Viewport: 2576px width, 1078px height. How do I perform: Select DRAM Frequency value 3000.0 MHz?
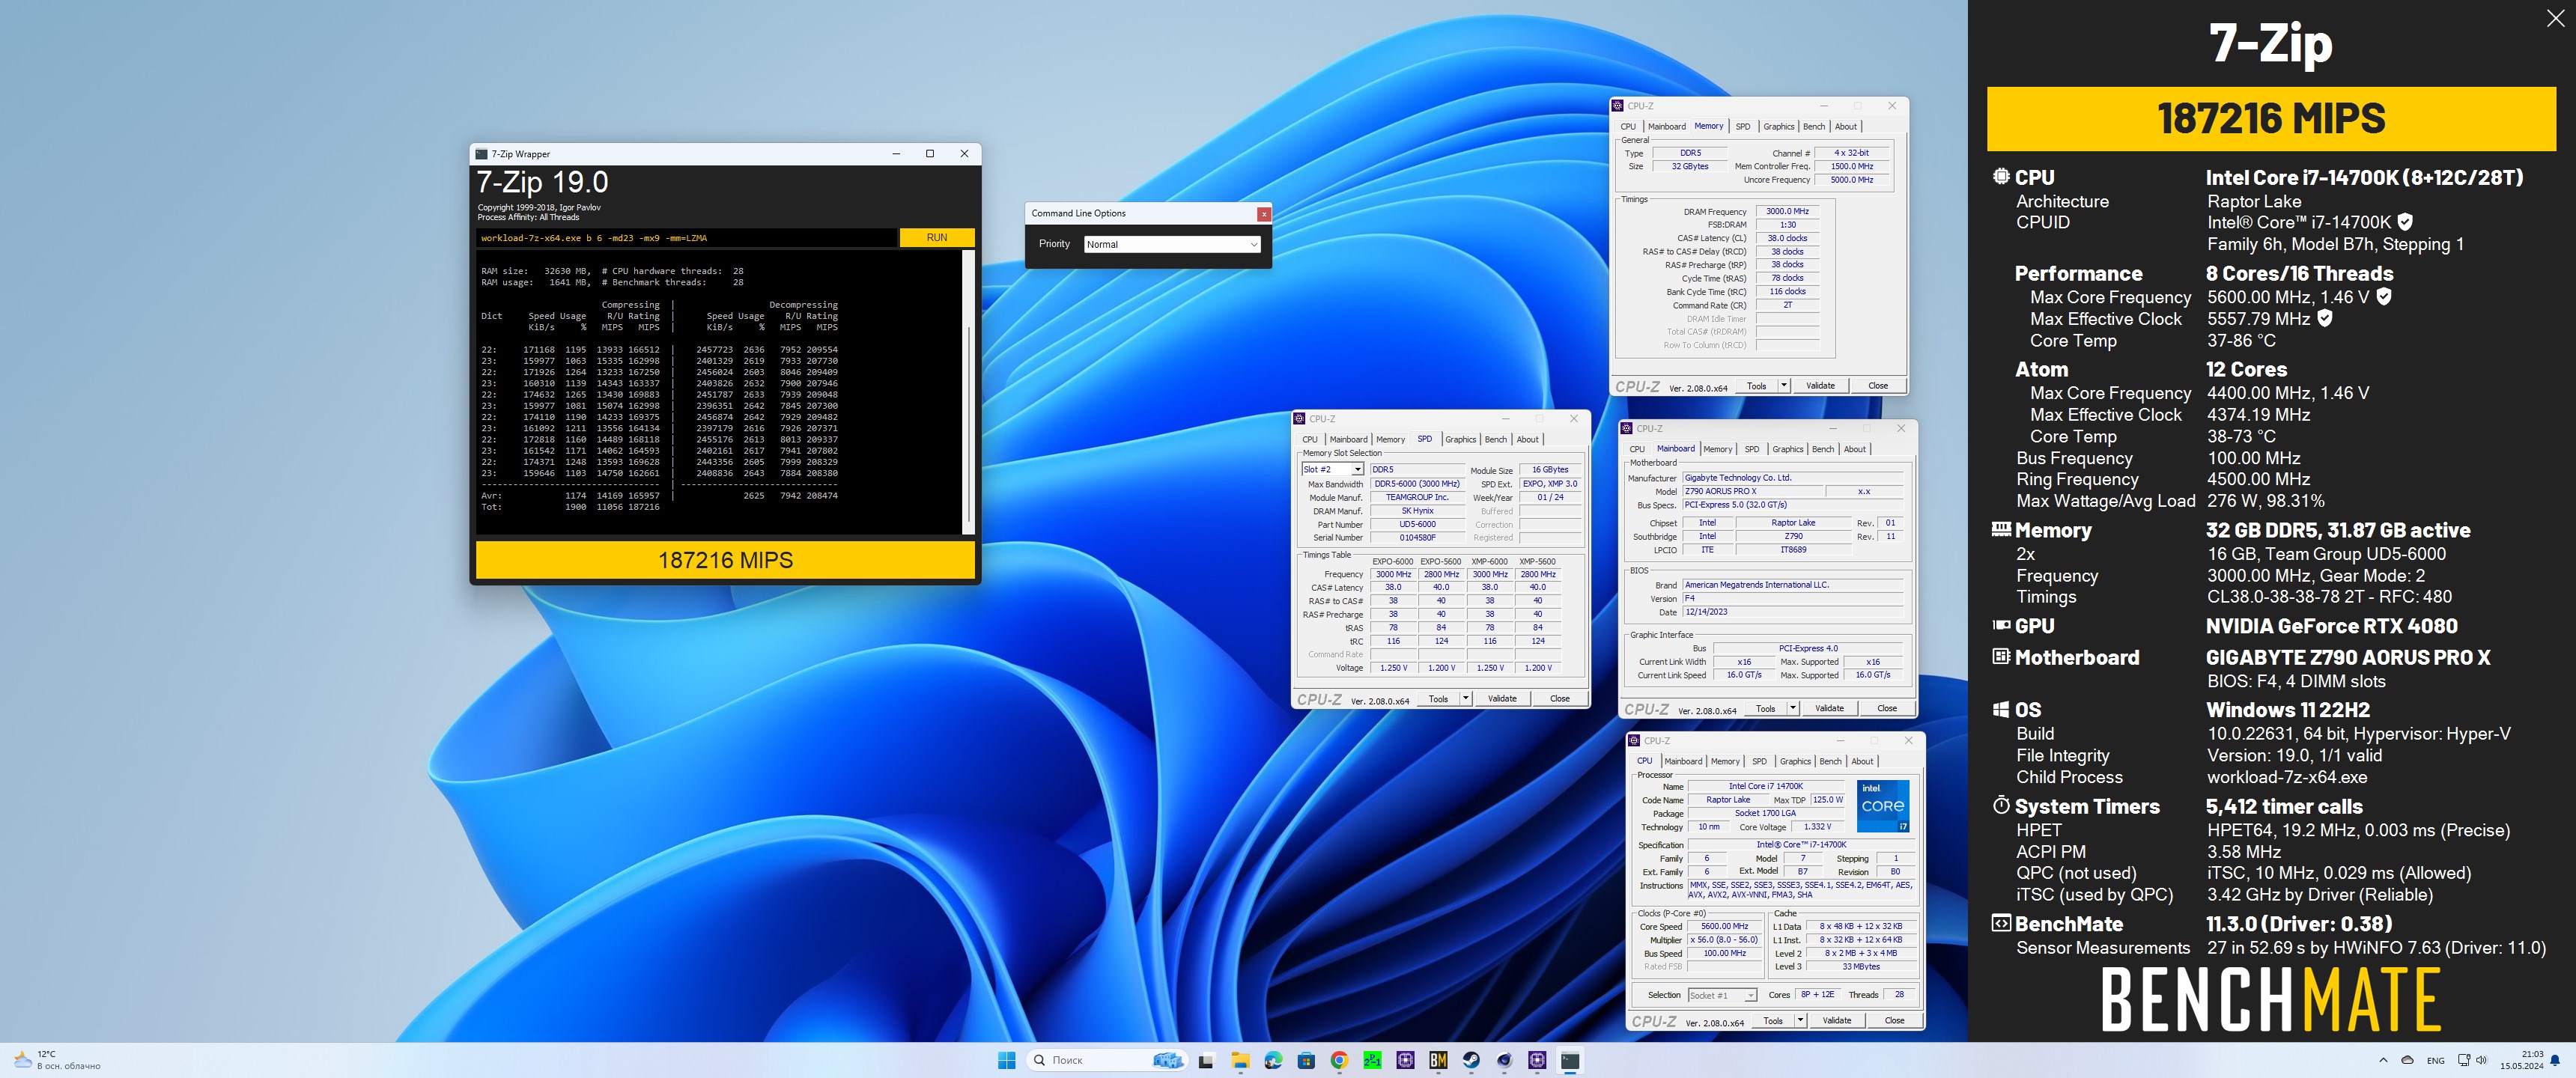1787,212
